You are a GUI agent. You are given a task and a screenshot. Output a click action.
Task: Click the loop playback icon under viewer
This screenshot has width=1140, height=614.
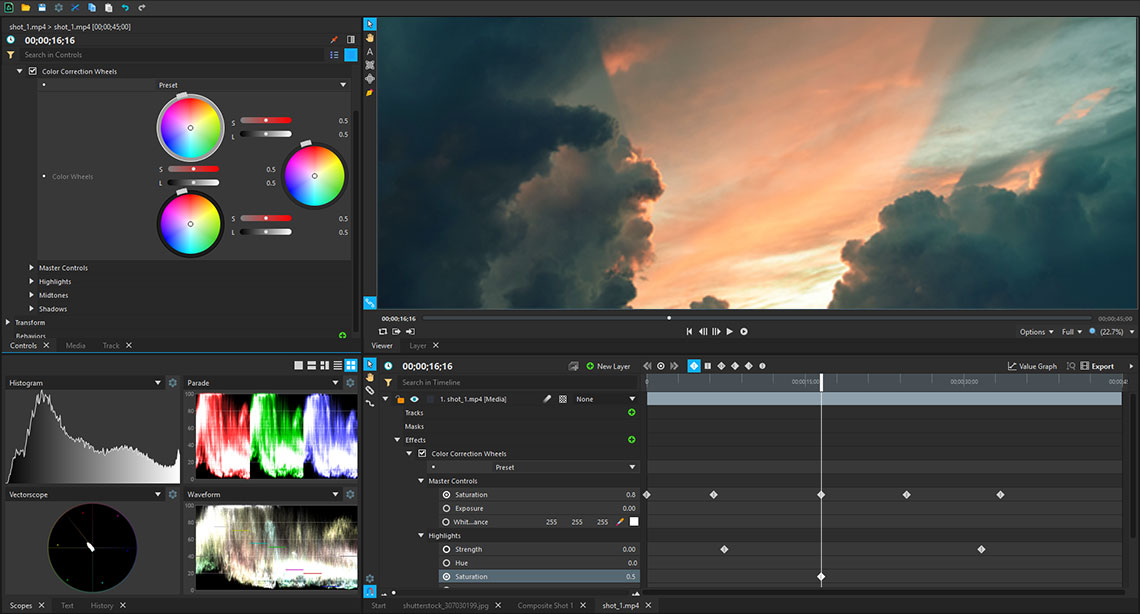coord(383,331)
